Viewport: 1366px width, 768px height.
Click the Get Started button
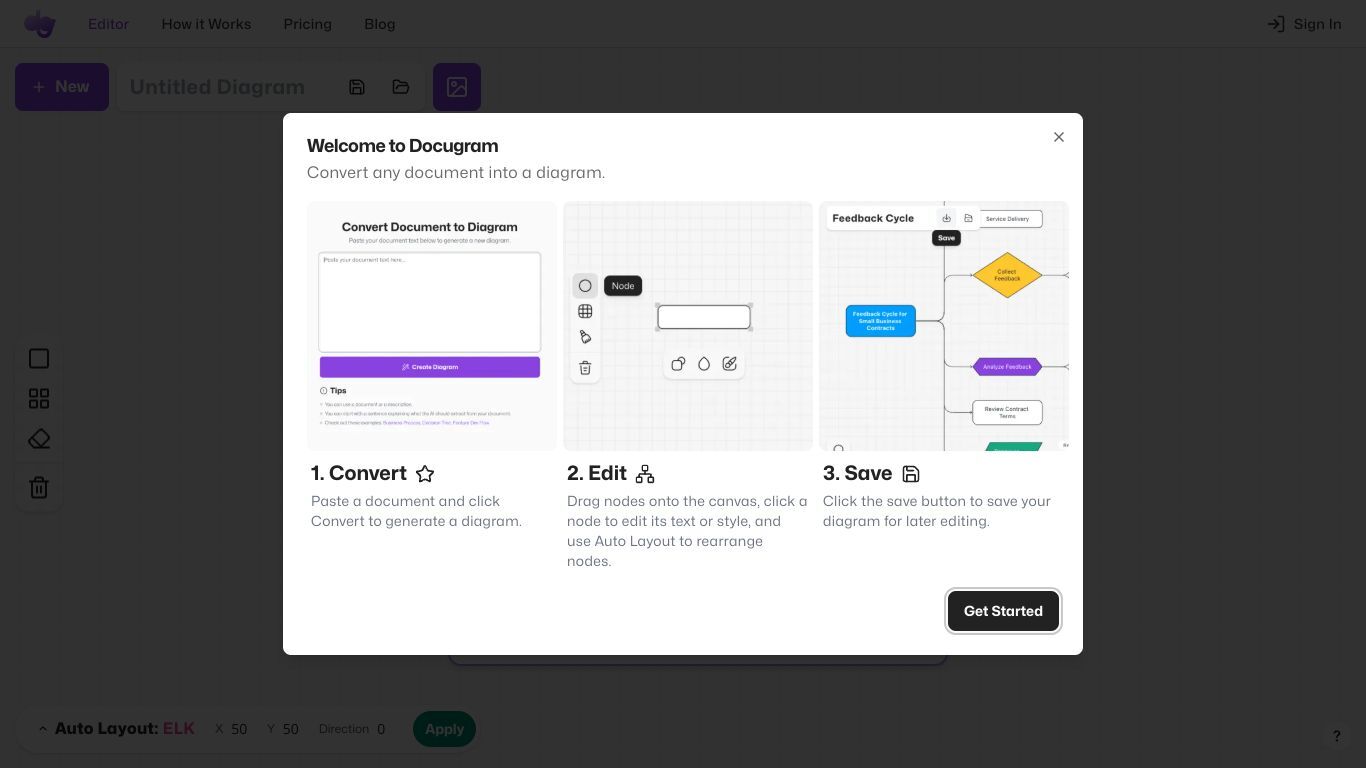tap(1003, 611)
